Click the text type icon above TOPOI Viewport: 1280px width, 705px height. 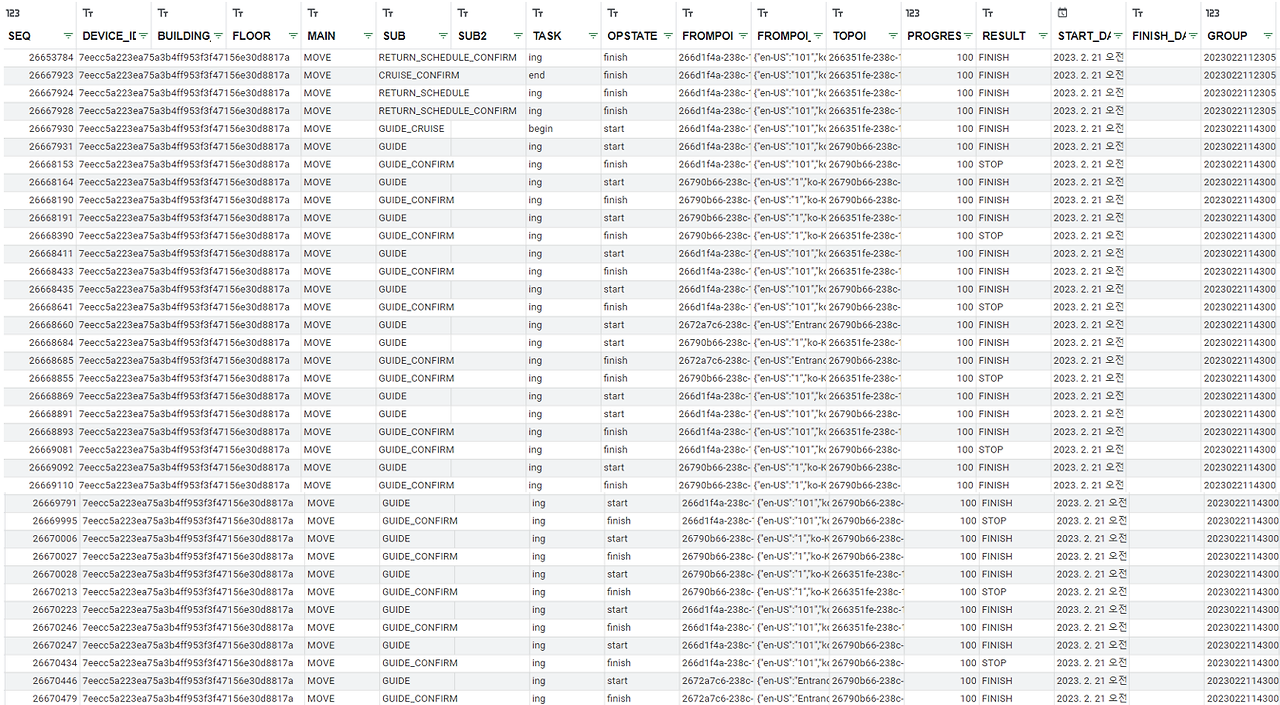point(838,13)
